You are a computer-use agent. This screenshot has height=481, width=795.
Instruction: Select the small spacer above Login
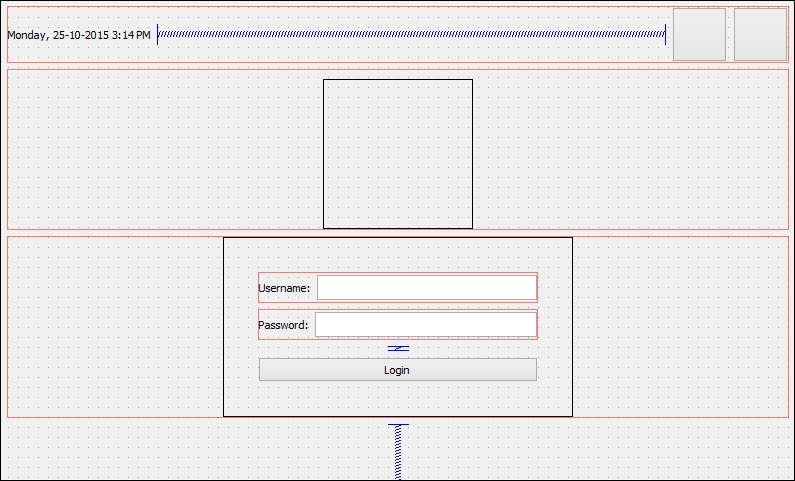pyautogui.click(x=398, y=348)
